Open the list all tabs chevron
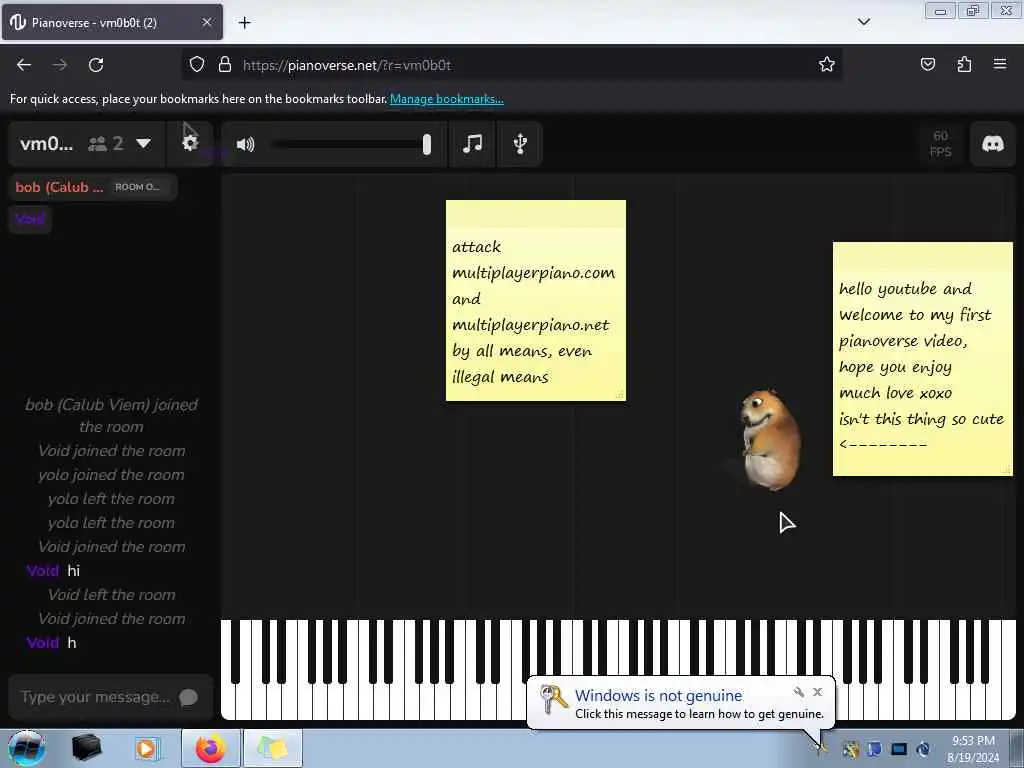The width and height of the screenshot is (1024, 768). [863, 22]
